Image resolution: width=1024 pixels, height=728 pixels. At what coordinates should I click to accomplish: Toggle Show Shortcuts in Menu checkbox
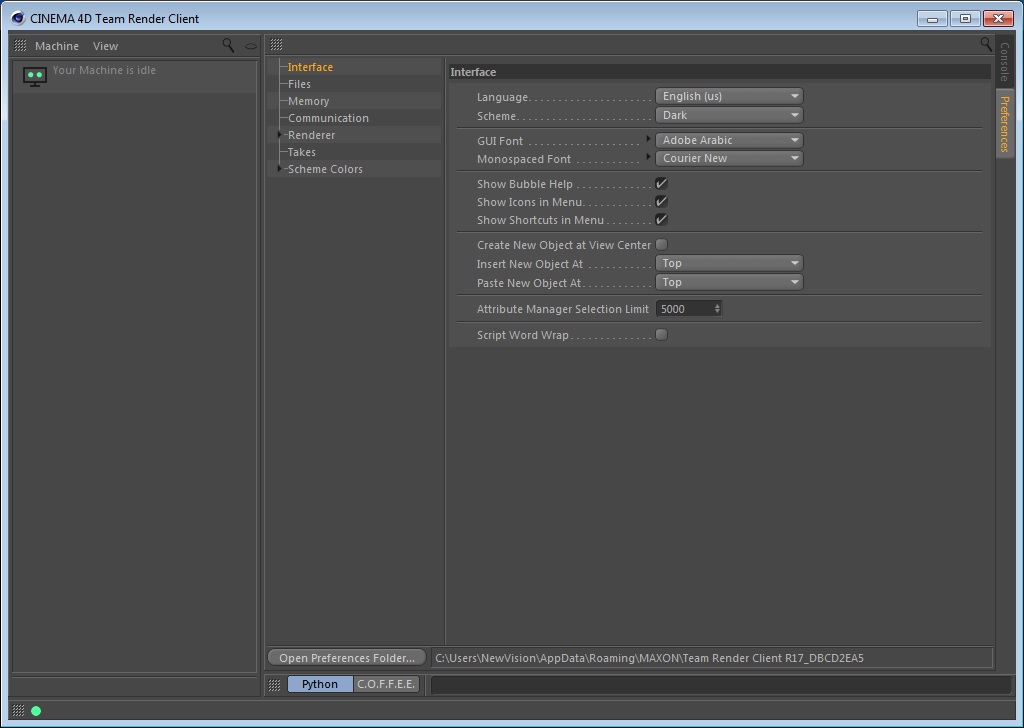pos(662,220)
